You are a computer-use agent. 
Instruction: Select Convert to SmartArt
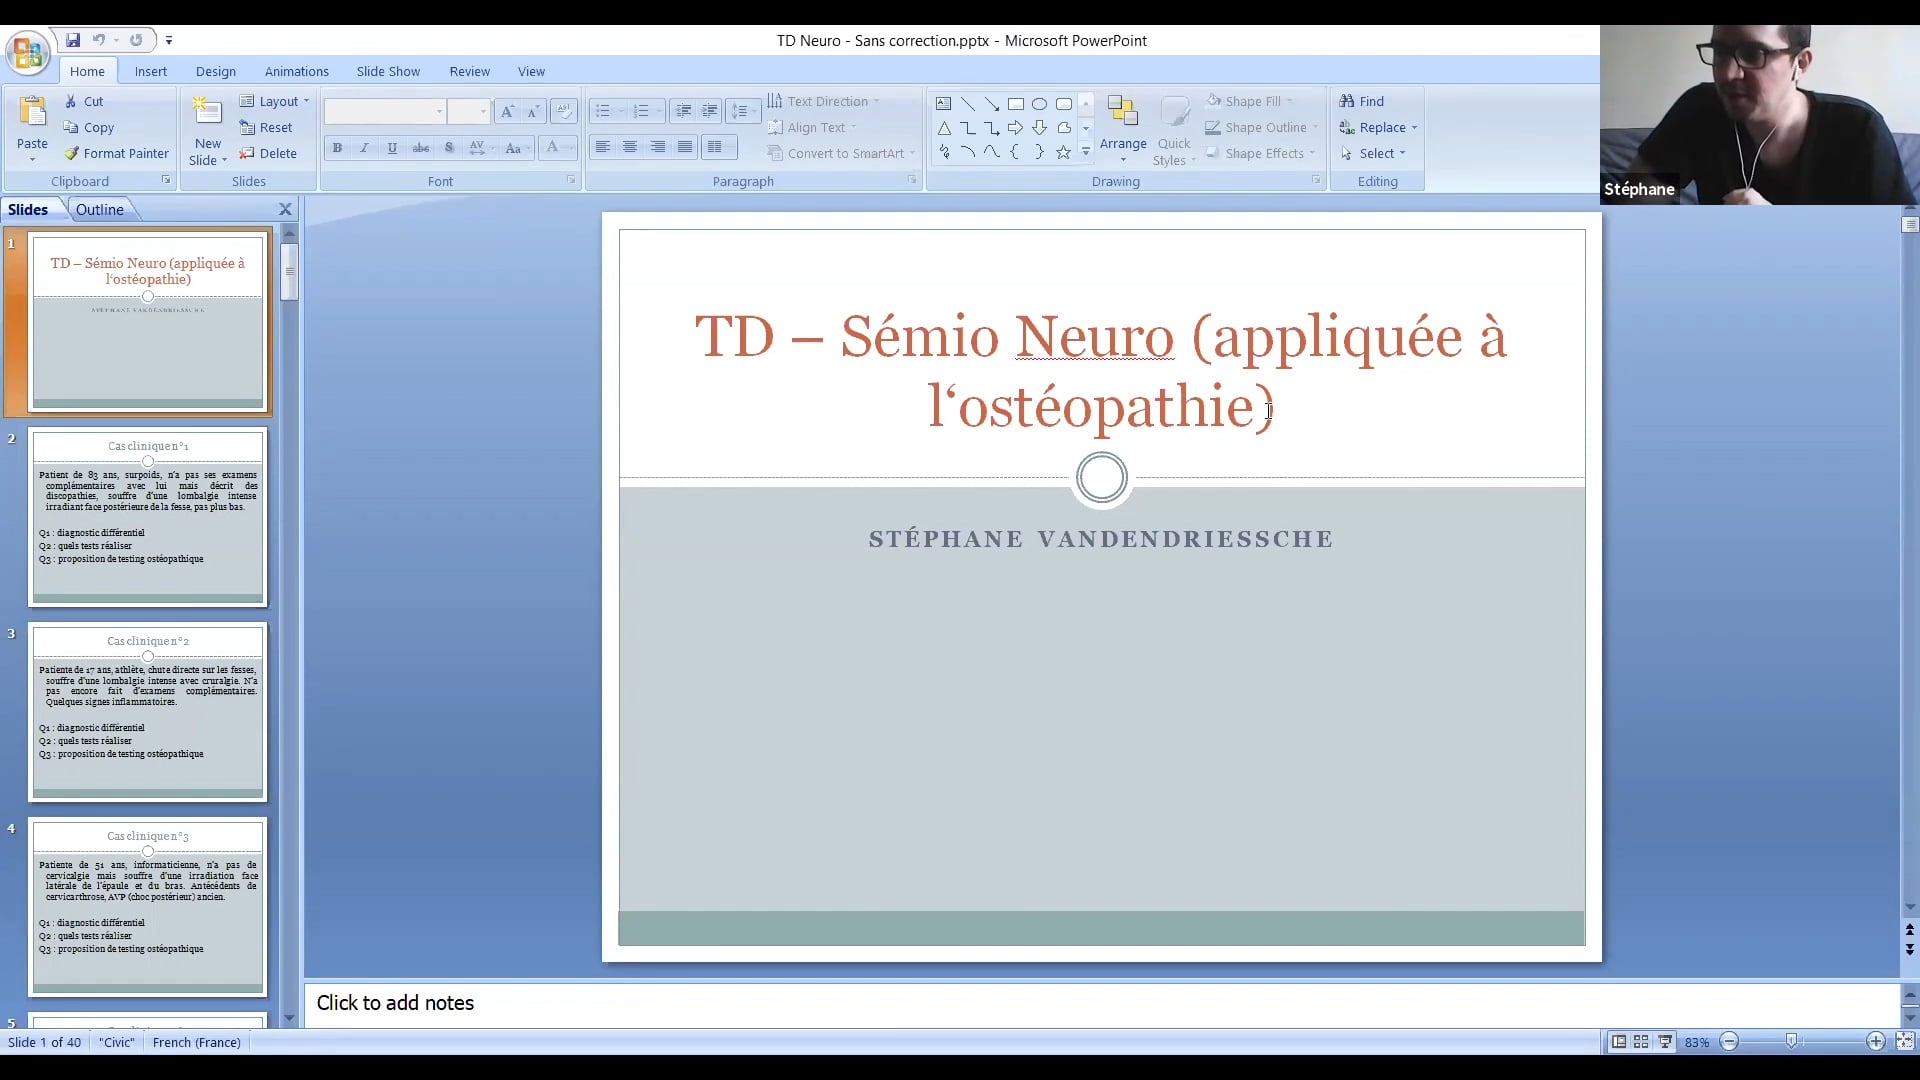pyautogui.click(x=841, y=153)
